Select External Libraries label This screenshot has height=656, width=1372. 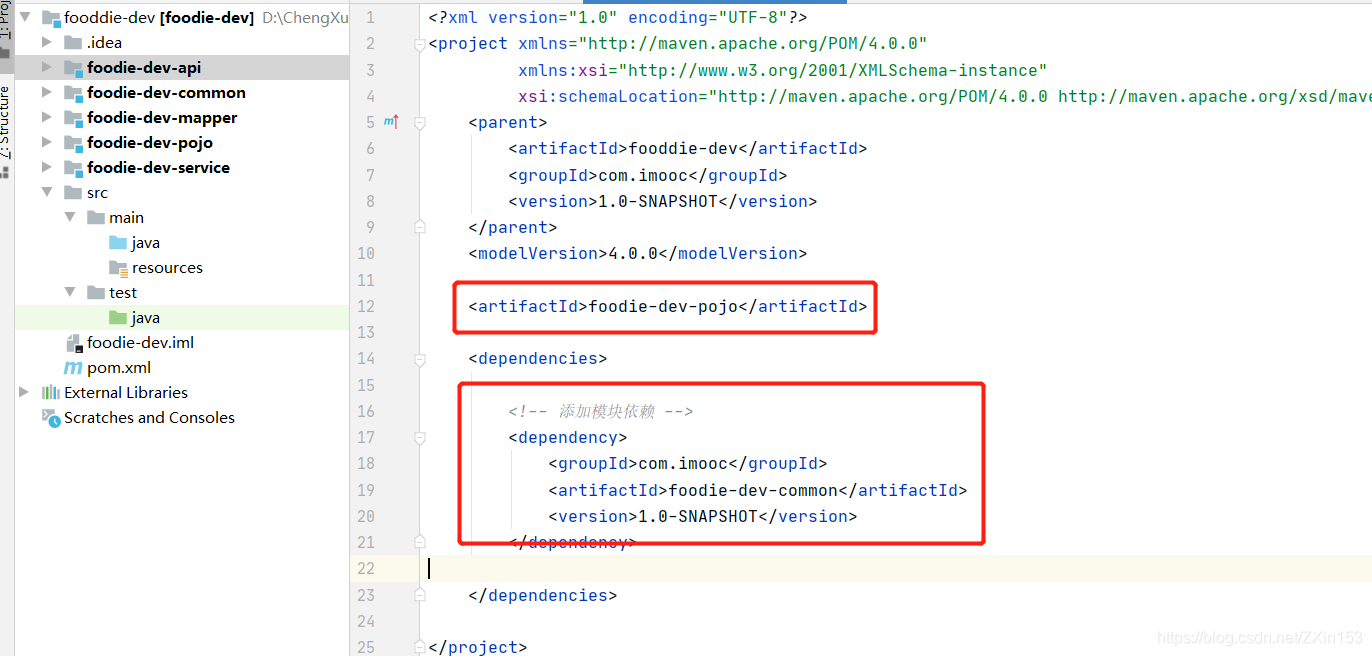[126, 392]
